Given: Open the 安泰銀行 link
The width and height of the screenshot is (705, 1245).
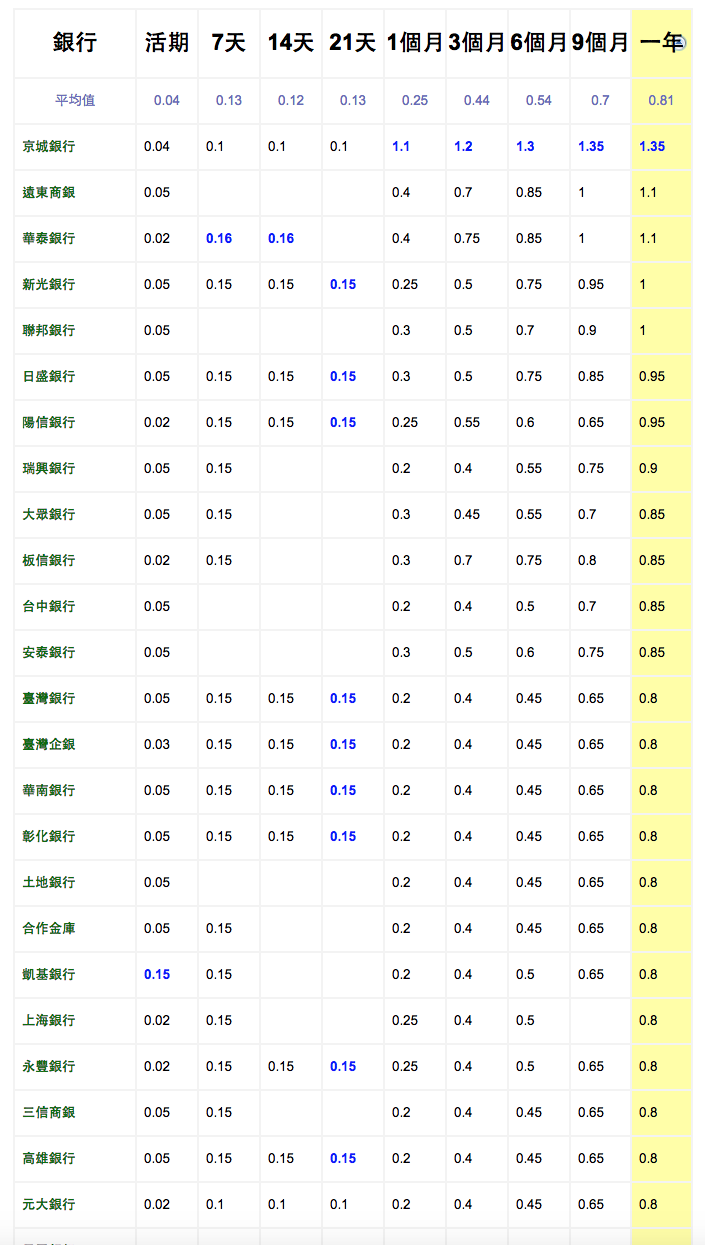Looking at the screenshot, I should (x=49, y=652).
